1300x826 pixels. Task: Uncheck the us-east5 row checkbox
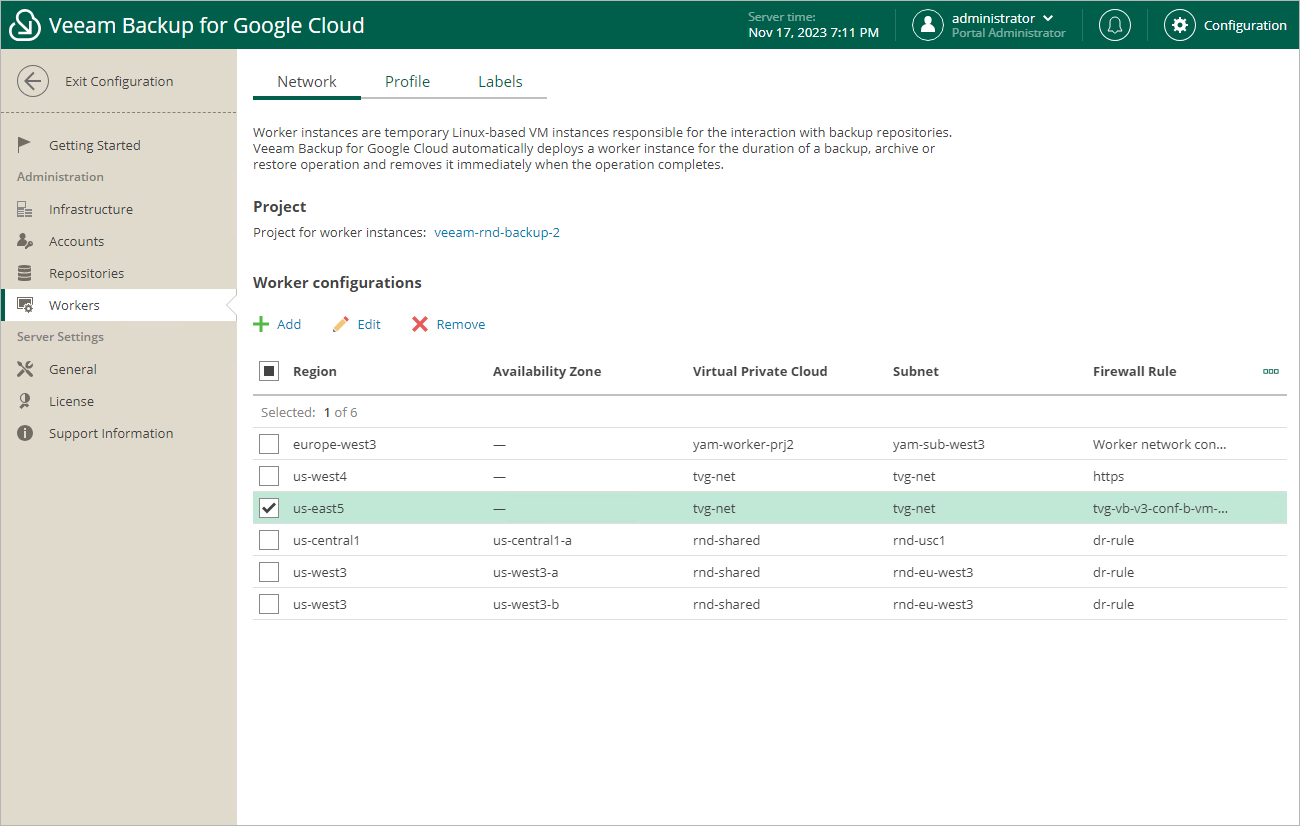coord(269,508)
